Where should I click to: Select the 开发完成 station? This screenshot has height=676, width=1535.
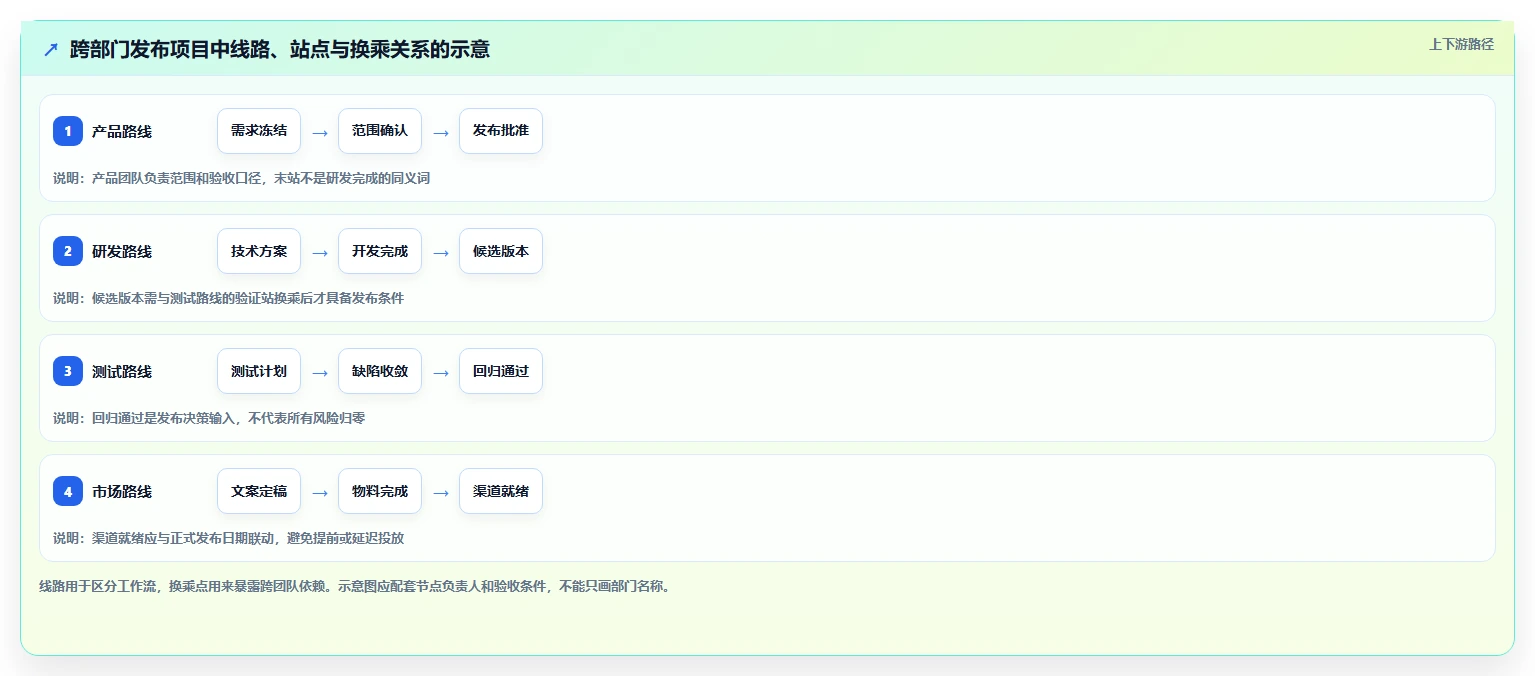(380, 251)
